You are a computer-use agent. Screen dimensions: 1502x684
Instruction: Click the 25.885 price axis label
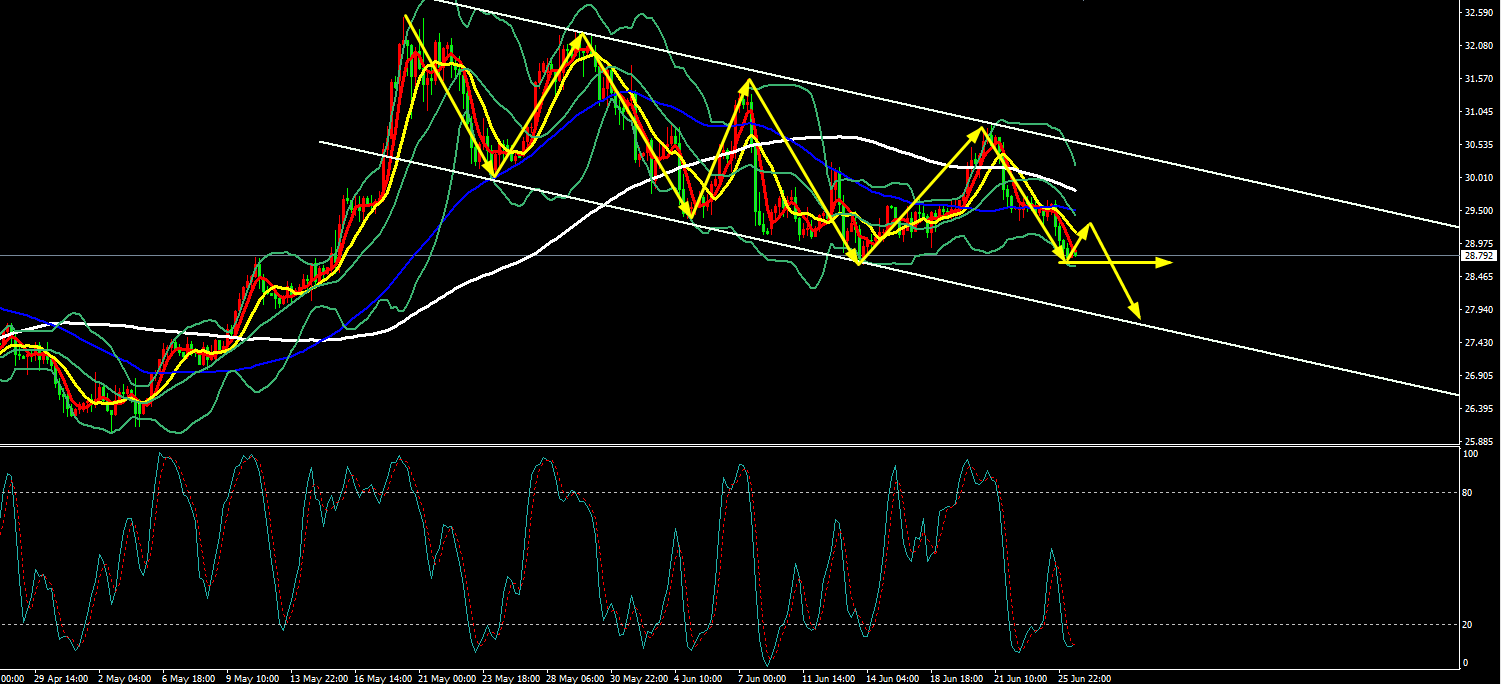point(1479,441)
